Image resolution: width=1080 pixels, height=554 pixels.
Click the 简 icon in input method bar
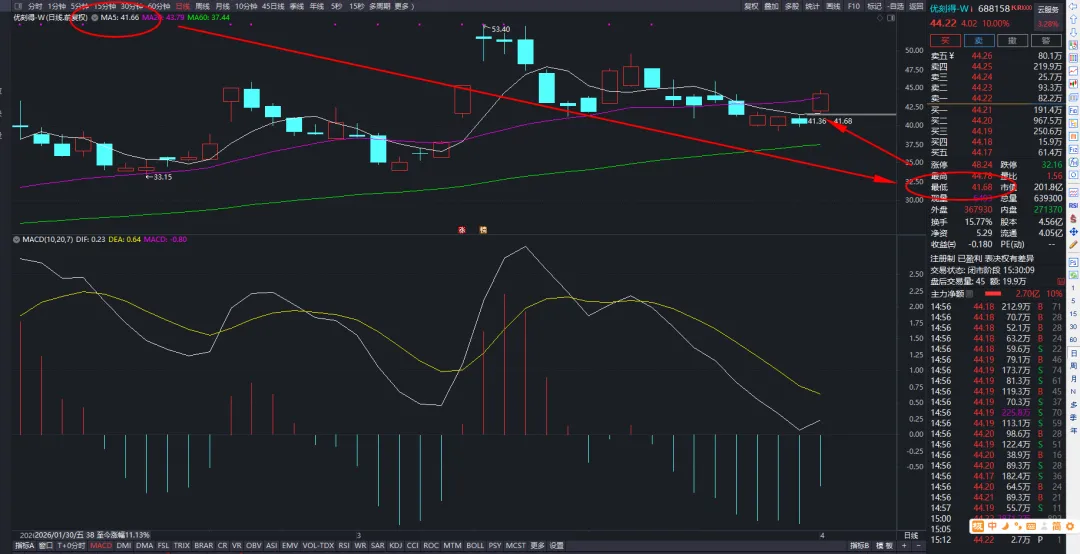click(x=1057, y=526)
